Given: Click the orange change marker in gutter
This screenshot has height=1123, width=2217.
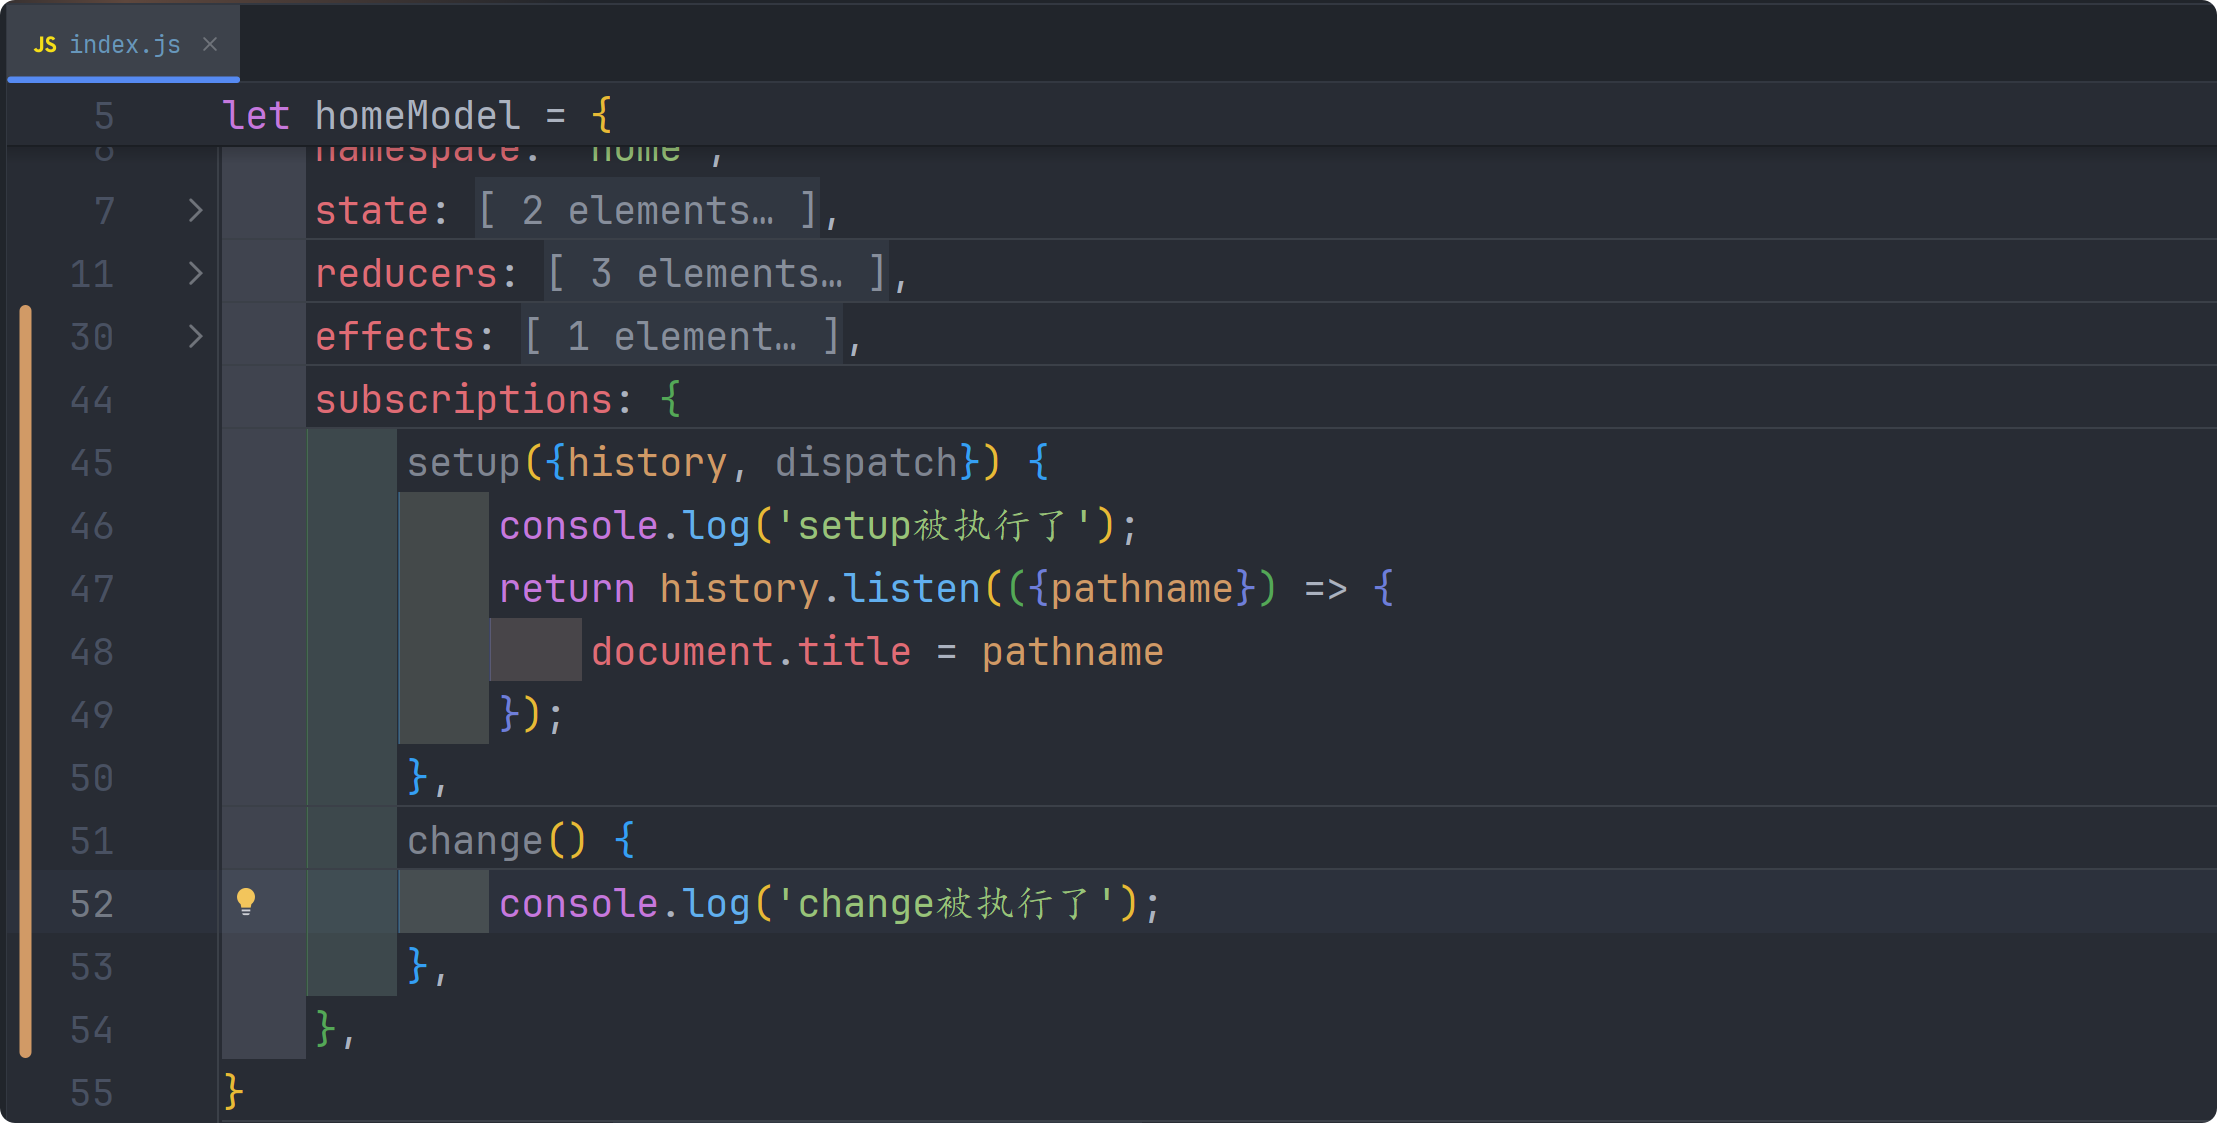Looking at the screenshot, I should [x=26, y=680].
